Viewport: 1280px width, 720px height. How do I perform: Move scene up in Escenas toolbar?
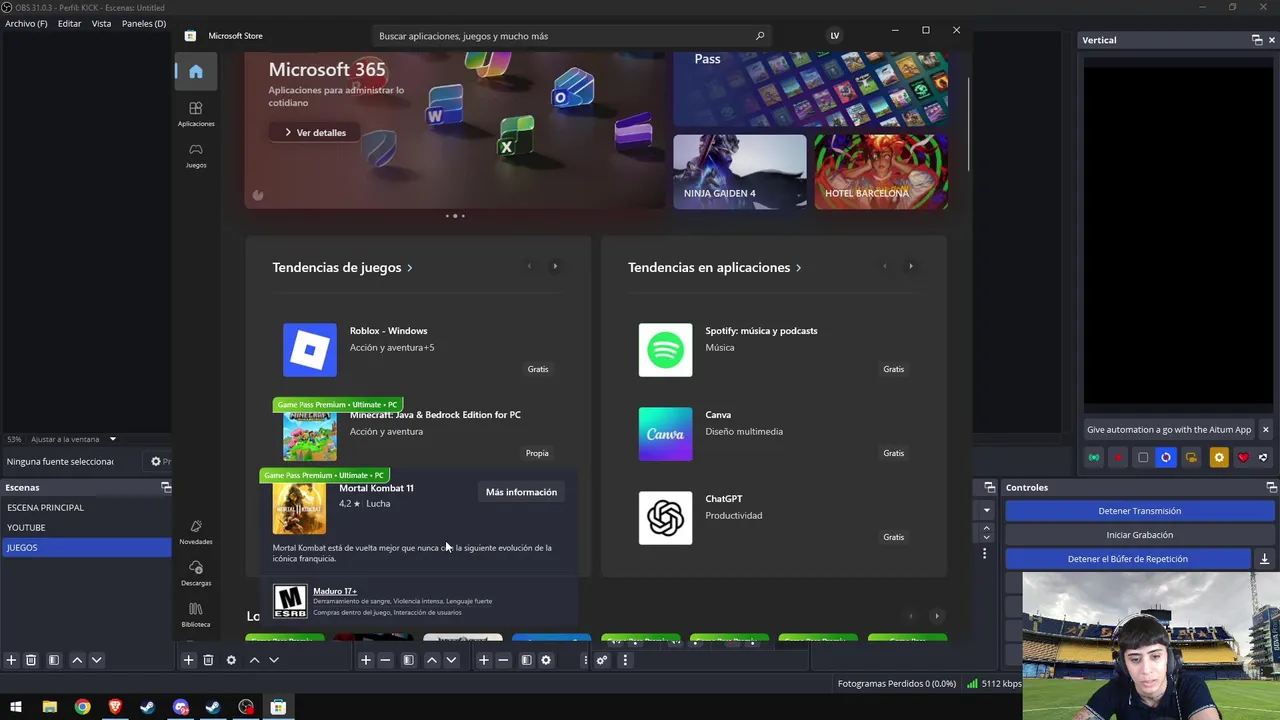(77, 660)
